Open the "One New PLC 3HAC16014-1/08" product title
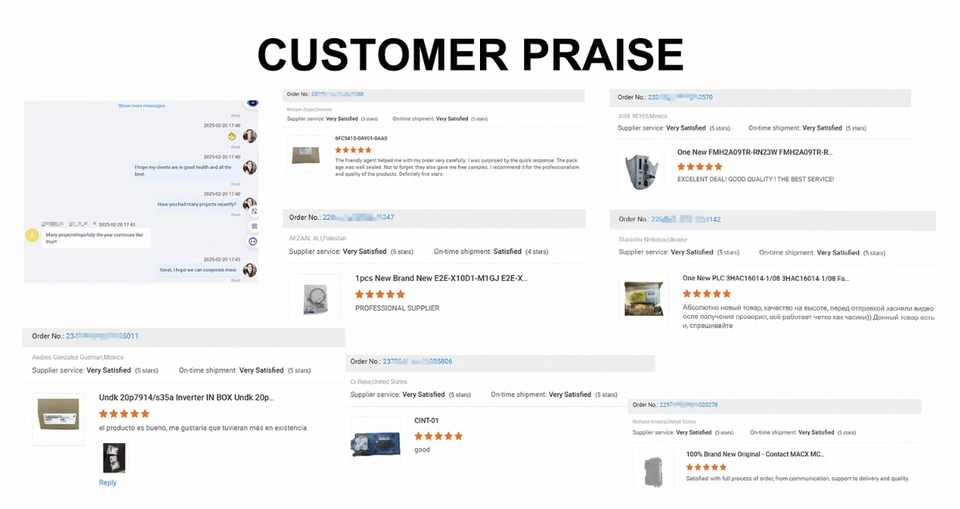 point(766,278)
